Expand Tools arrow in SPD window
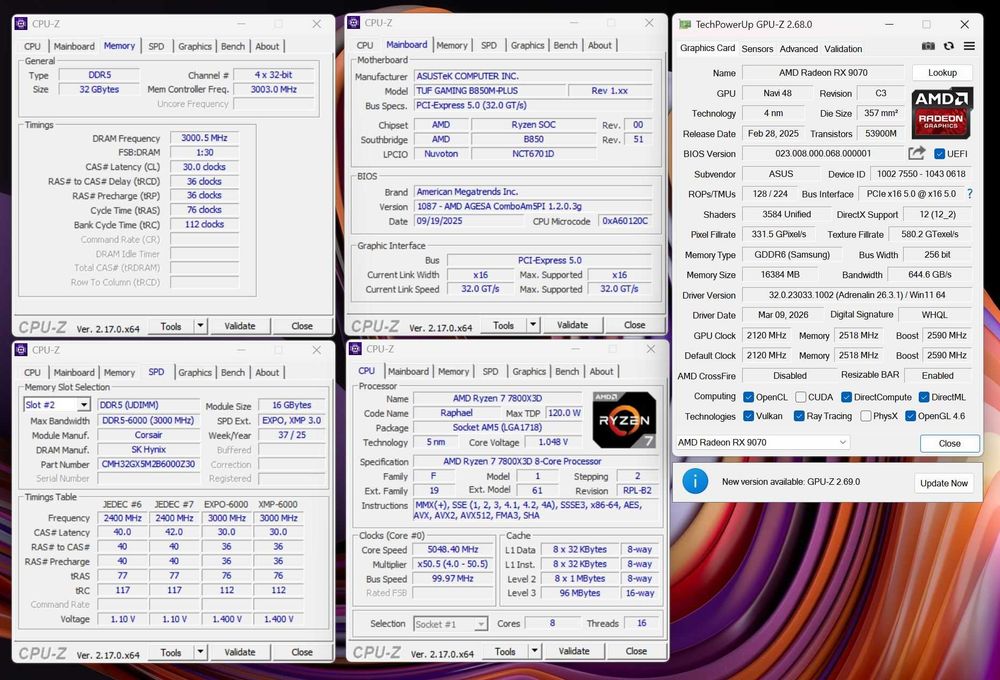Screen dimensions: 1000x680 pyautogui.click(x=200, y=652)
